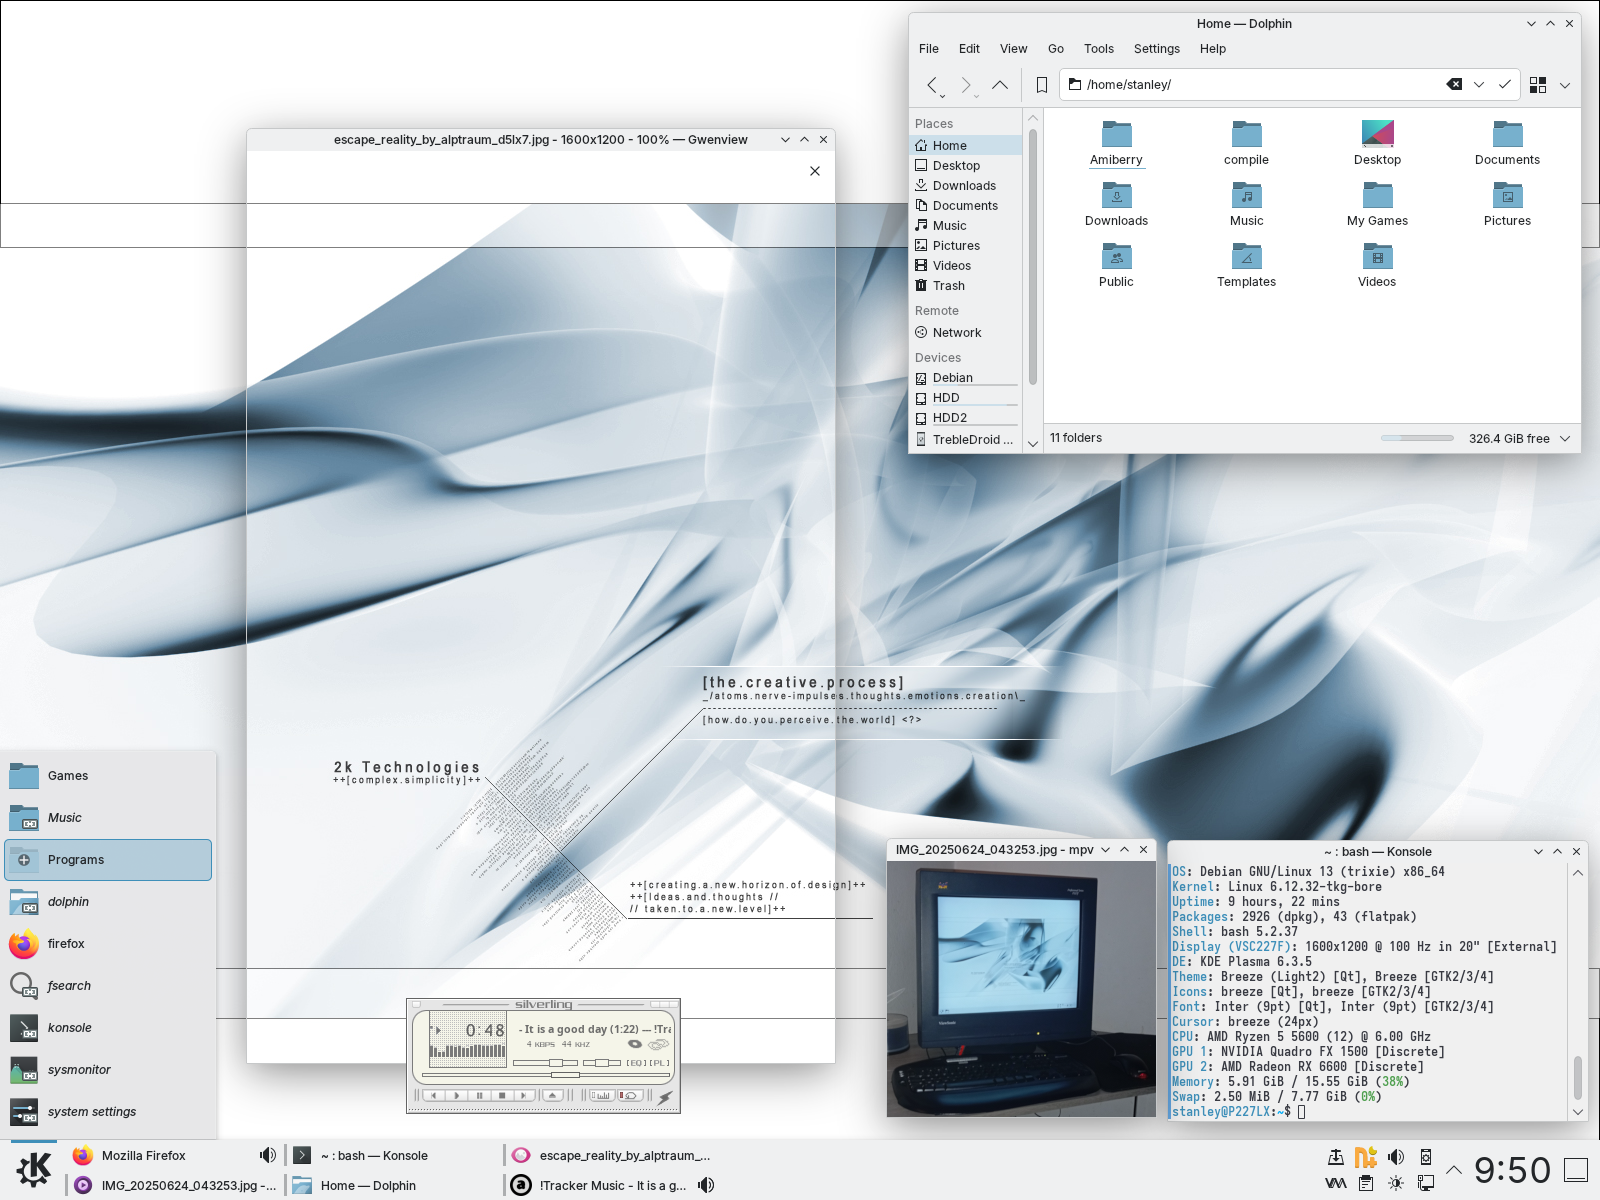Open the updates download tray icon
Screen dimensions: 1600x1200
(1336, 1157)
